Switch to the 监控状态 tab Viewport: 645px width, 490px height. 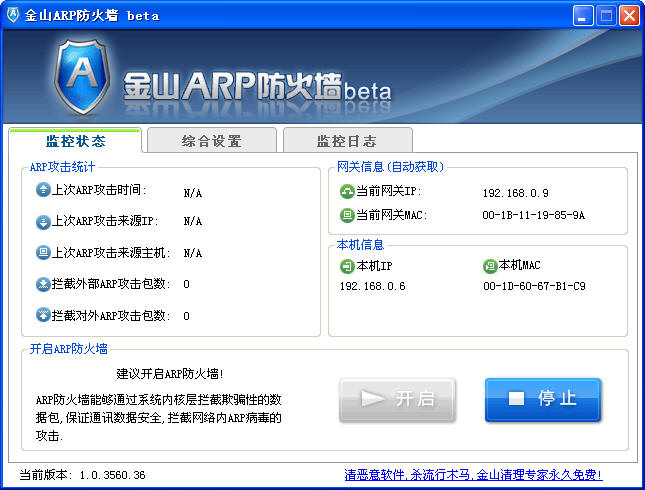[75, 141]
